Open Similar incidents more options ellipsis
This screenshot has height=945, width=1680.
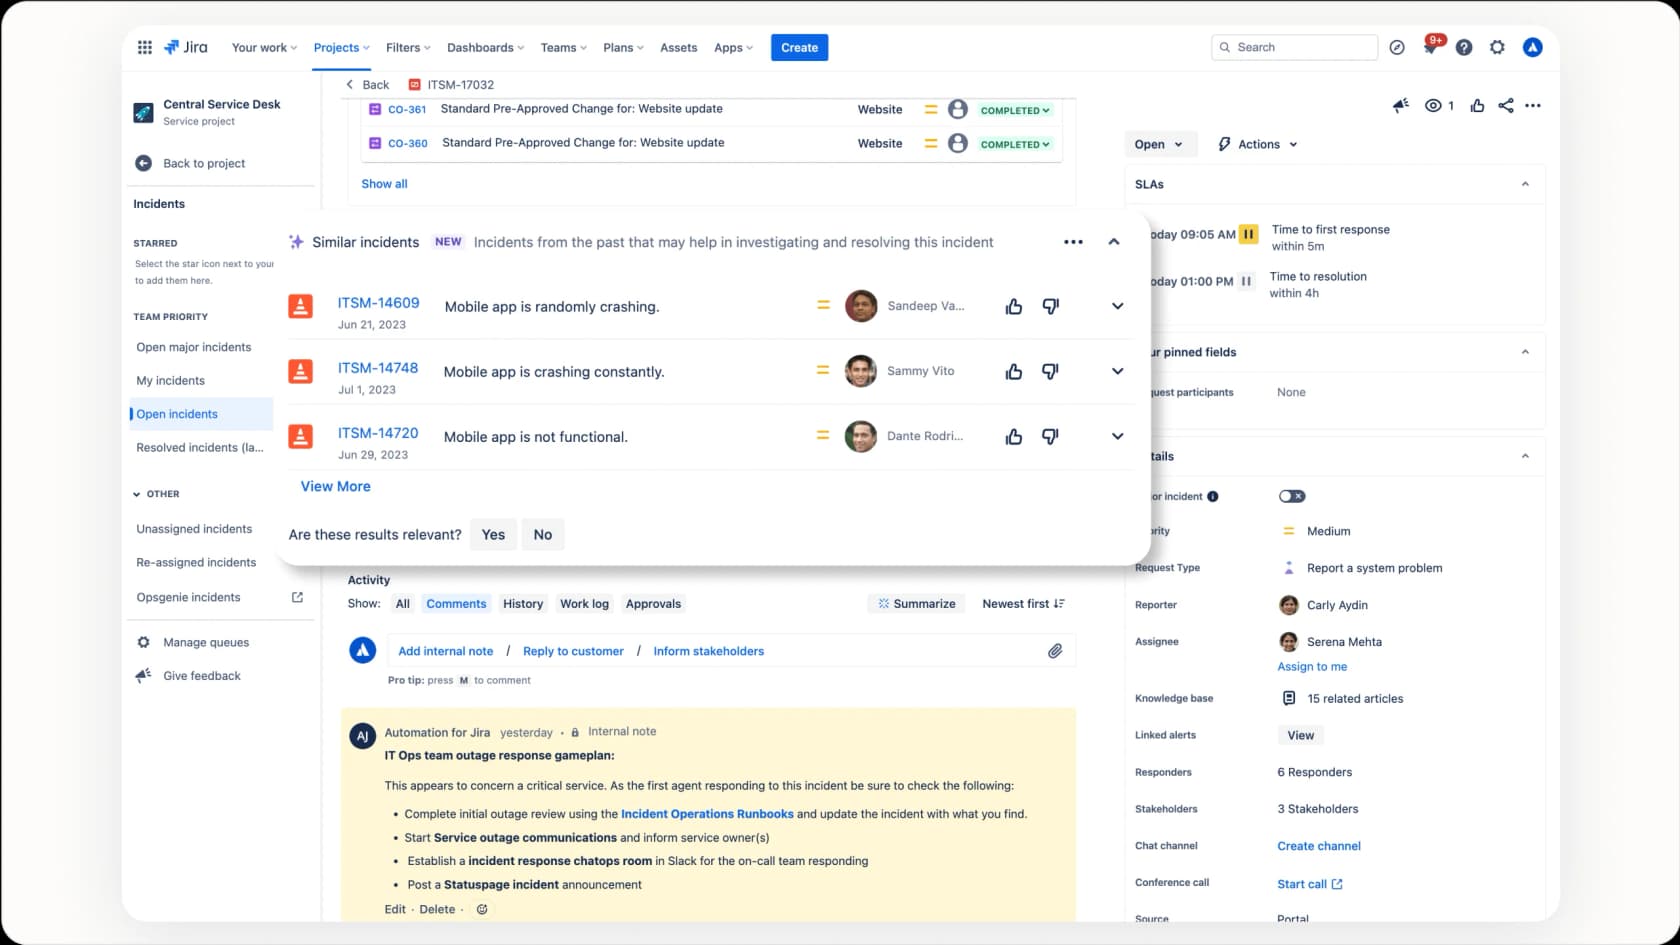point(1073,242)
